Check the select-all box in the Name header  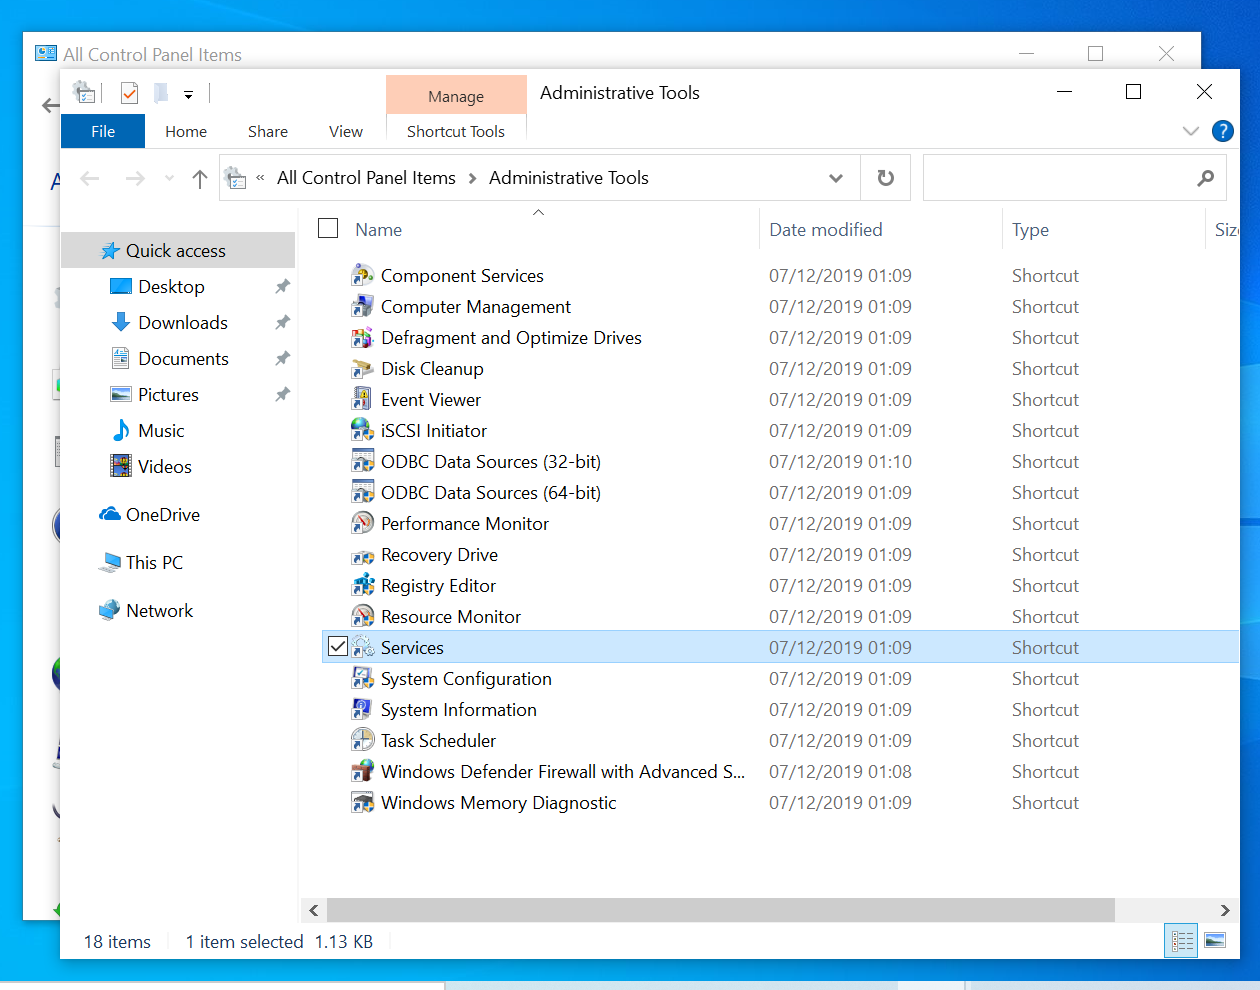327,228
